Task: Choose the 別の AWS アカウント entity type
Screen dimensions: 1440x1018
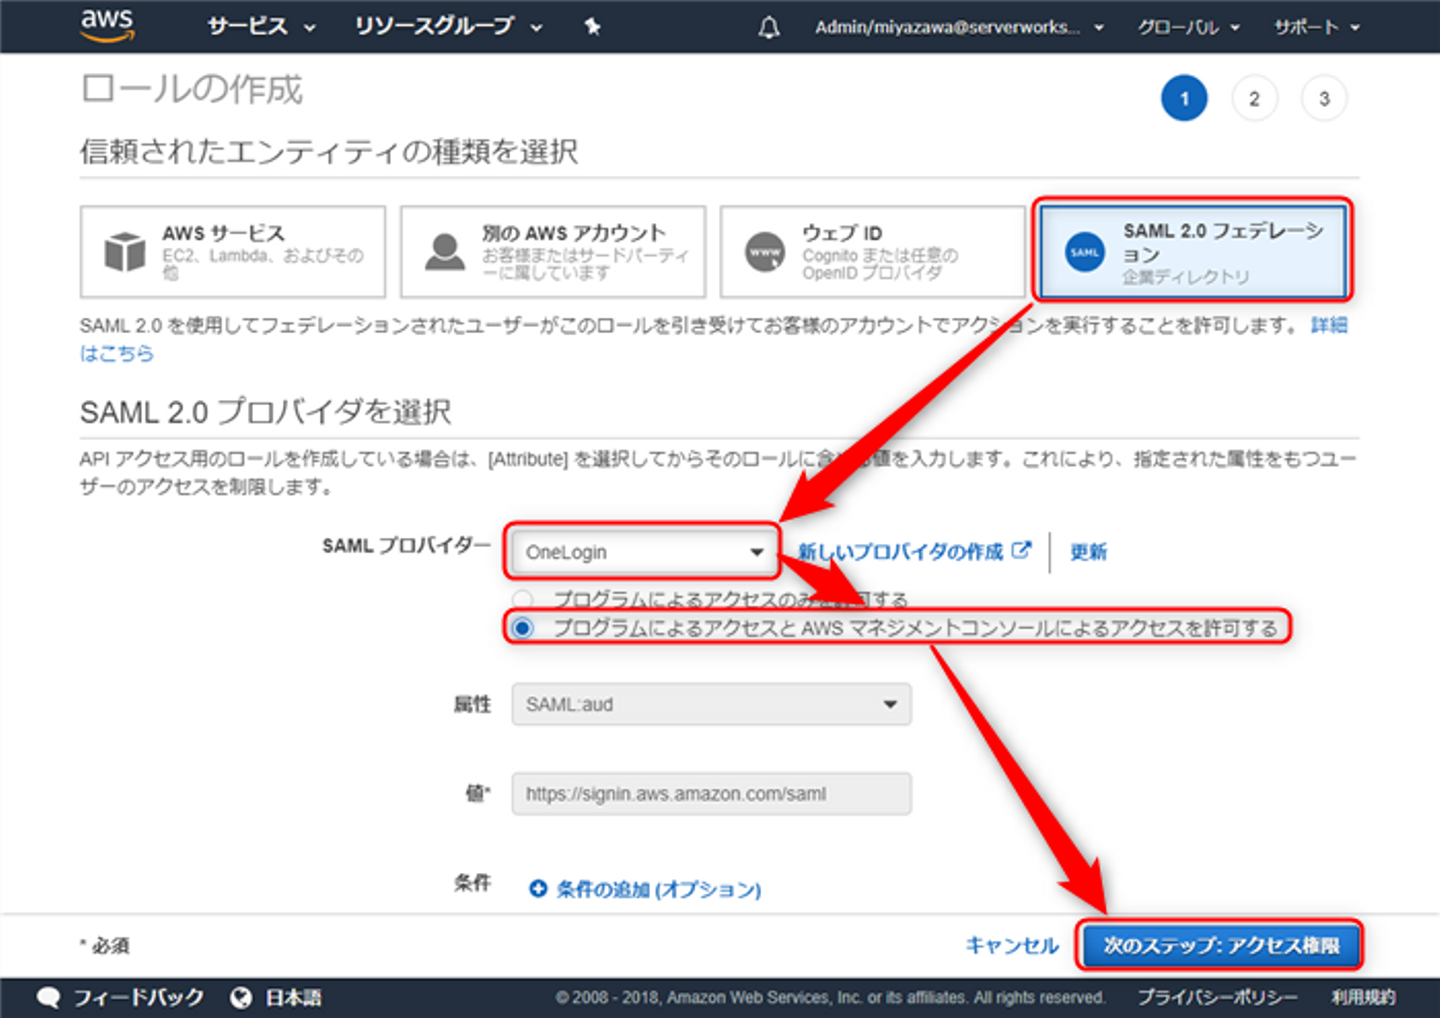Action: pyautogui.click(x=553, y=252)
